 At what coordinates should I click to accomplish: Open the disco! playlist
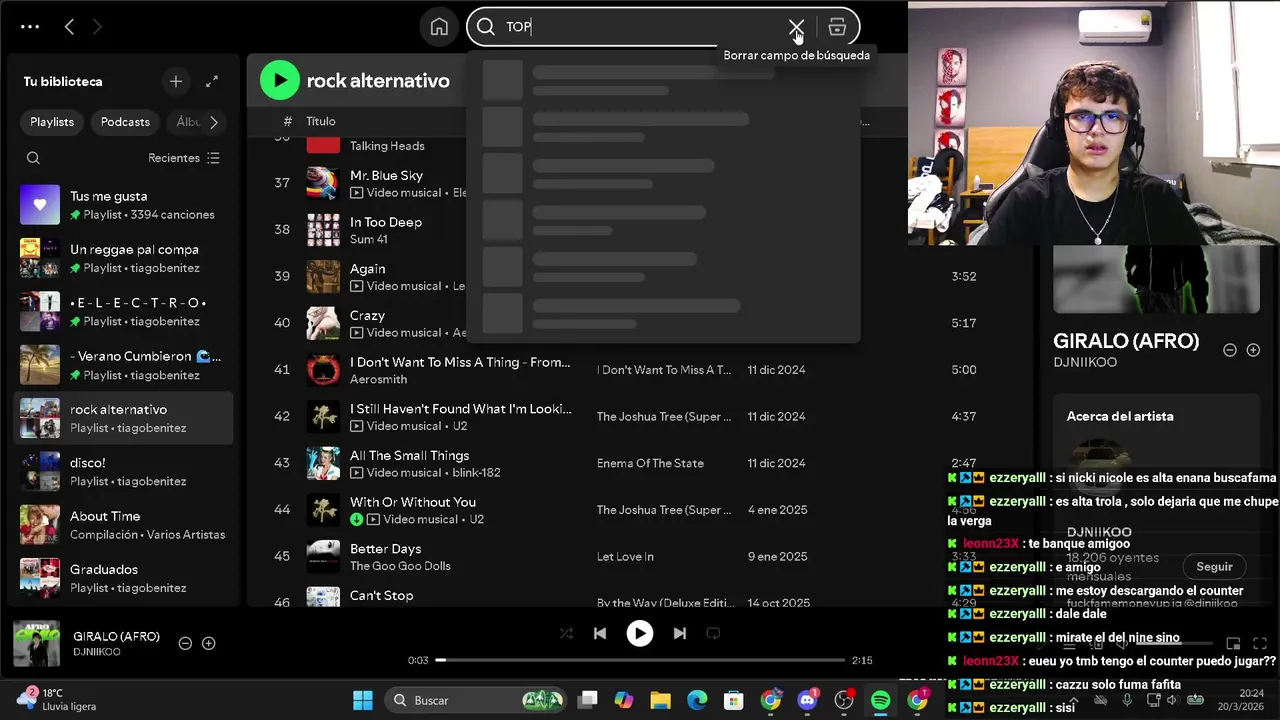click(x=125, y=471)
